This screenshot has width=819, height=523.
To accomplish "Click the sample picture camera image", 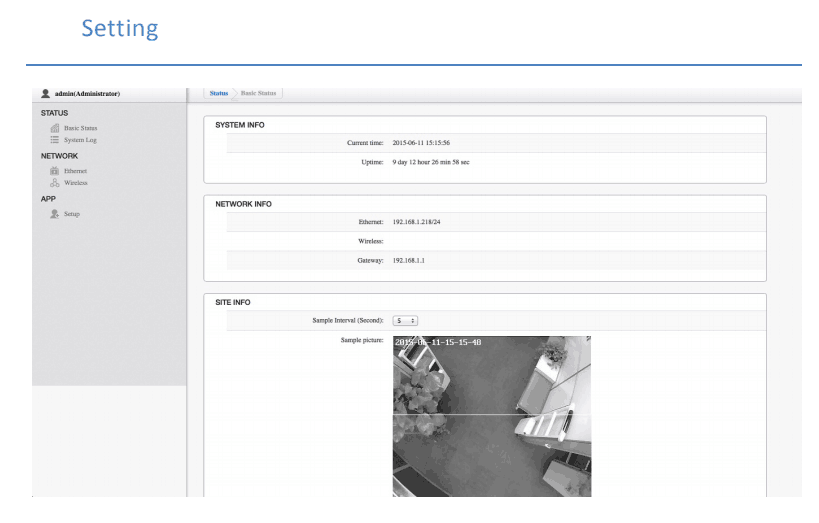I will (x=492, y=416).
